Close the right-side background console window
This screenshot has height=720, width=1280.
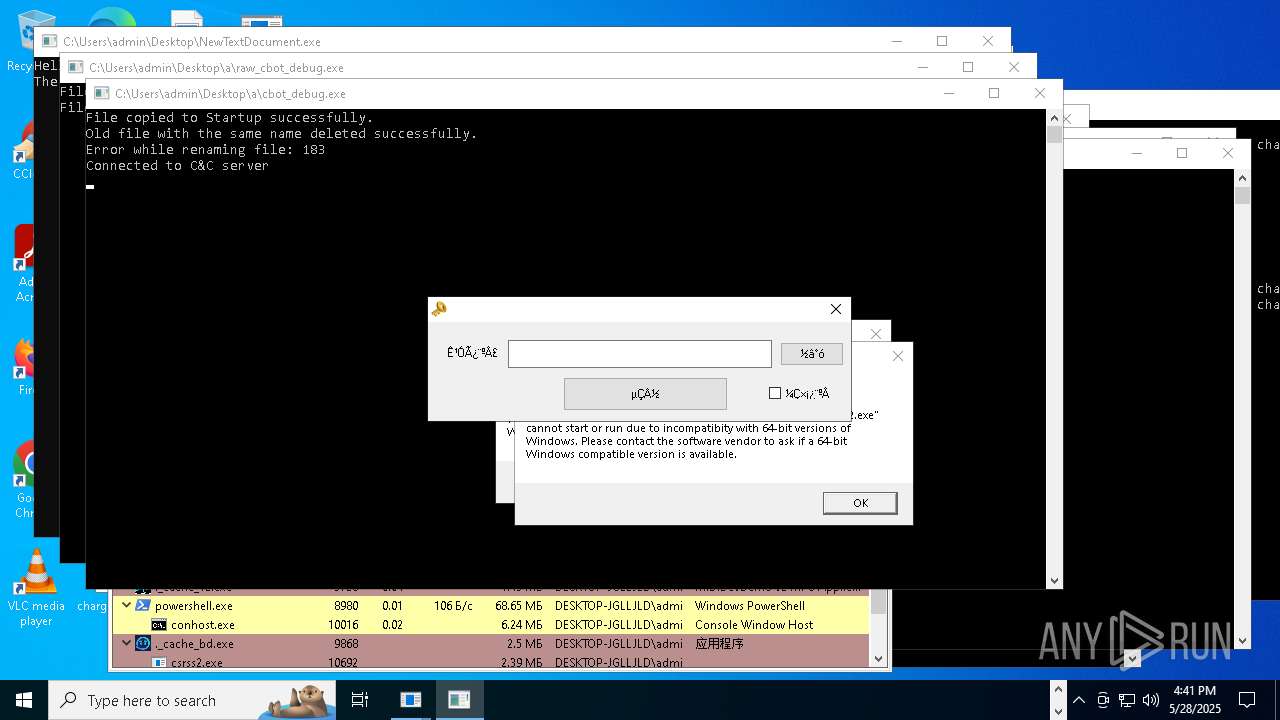[x=1228, y=153]
